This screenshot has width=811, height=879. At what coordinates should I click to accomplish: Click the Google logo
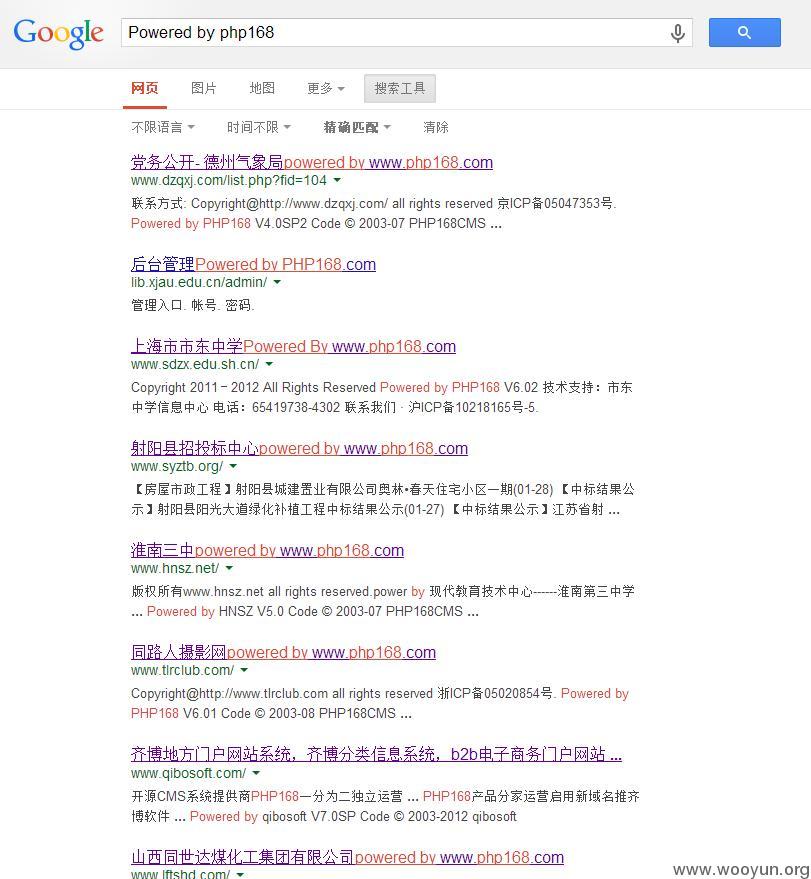[58, 33]
